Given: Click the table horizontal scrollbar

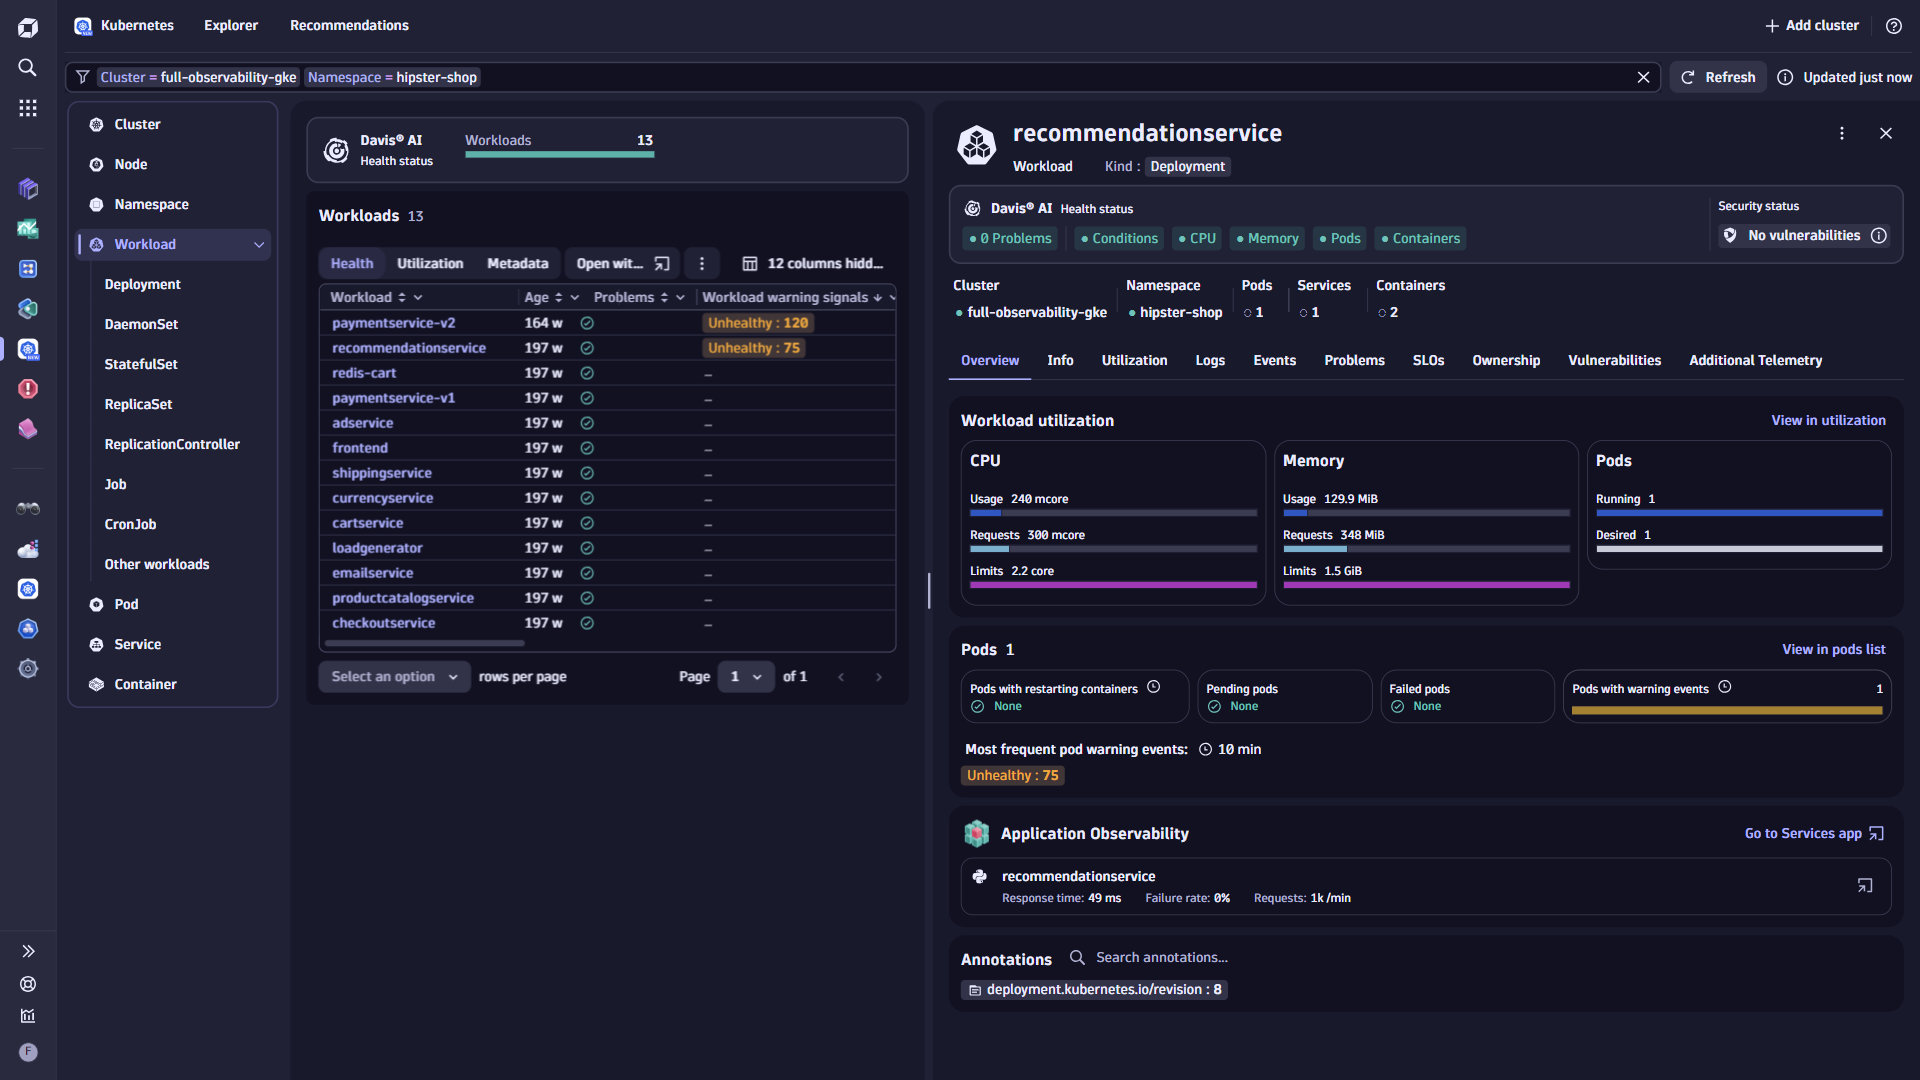Looking at the screenshot, I should click(x=425, y=643).
